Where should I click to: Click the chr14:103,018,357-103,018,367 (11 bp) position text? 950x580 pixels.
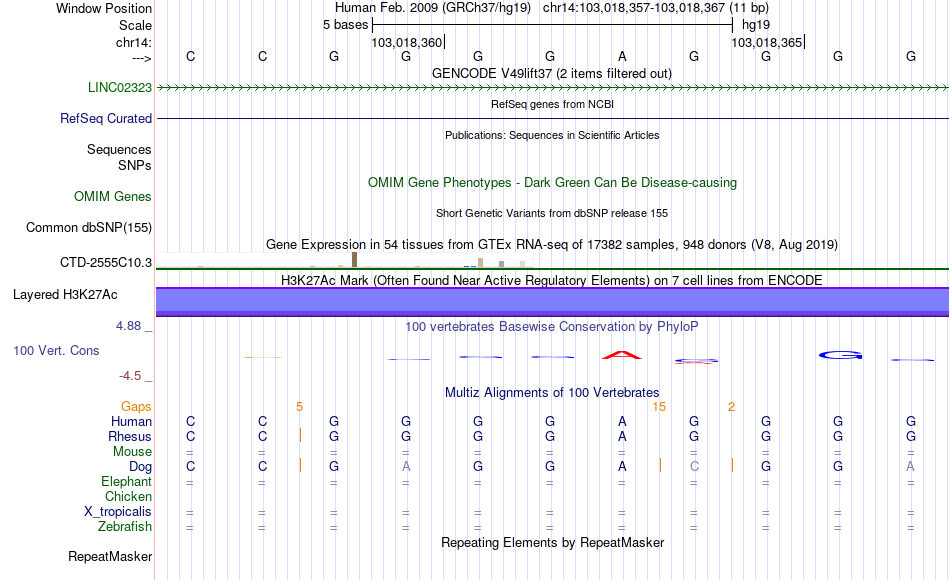point(656,8)
